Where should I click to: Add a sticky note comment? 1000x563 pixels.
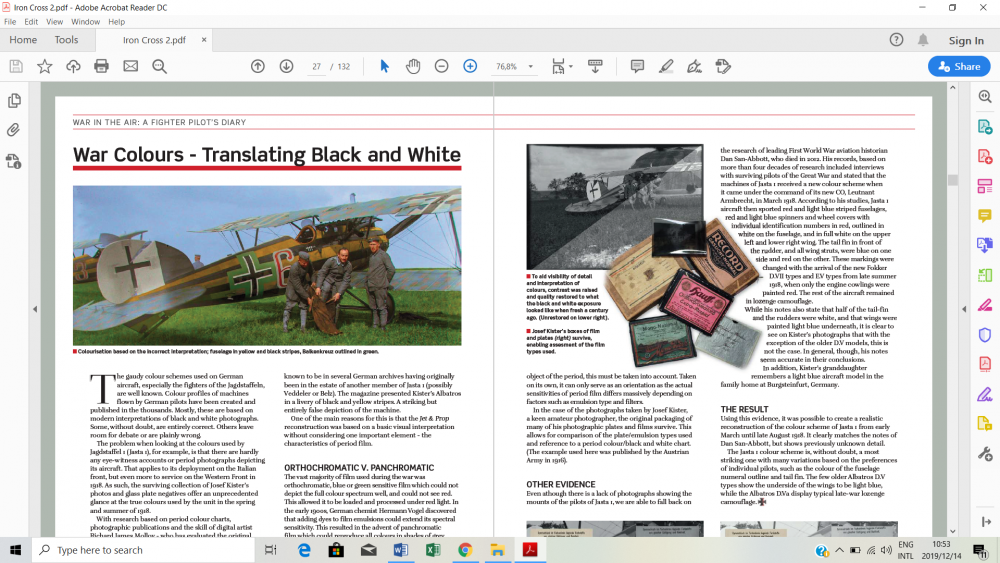coord(637,66)
